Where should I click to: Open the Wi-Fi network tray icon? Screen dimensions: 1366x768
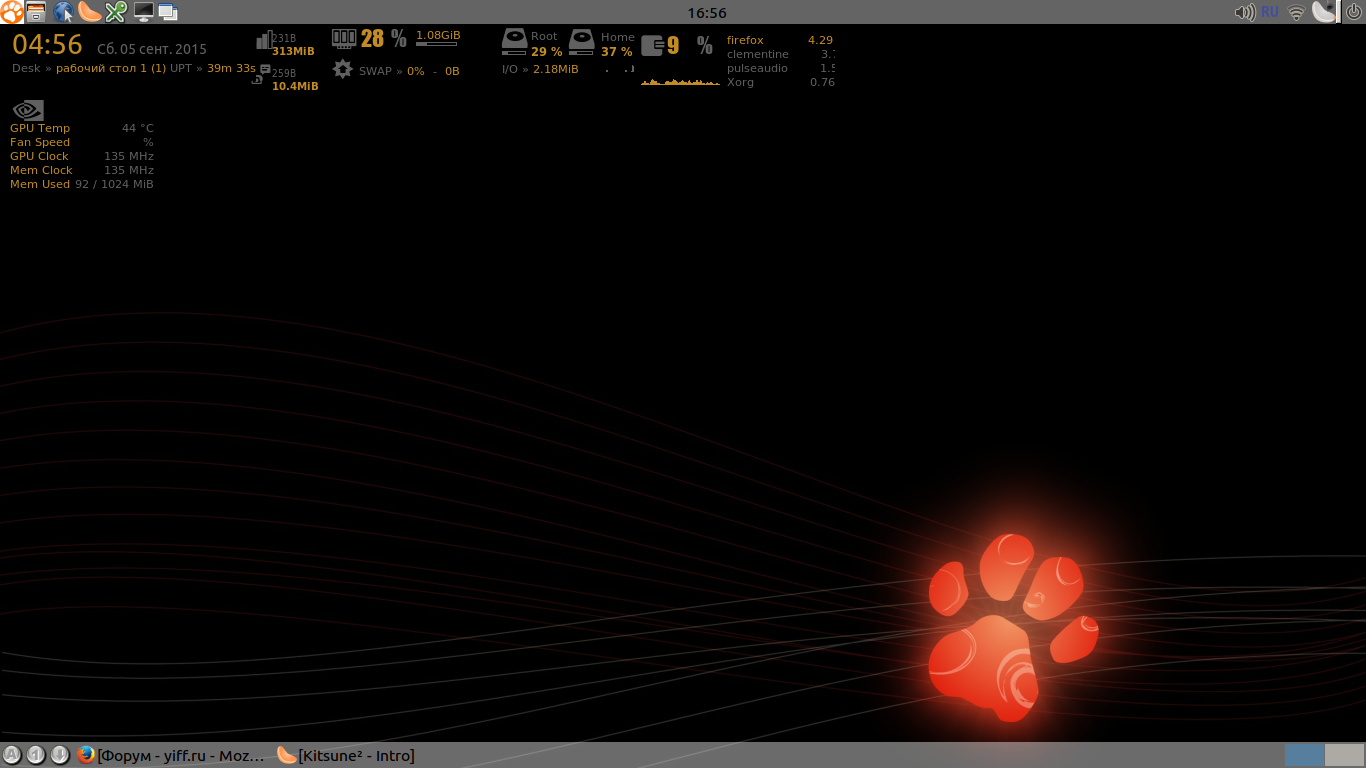pos(1296,12)
